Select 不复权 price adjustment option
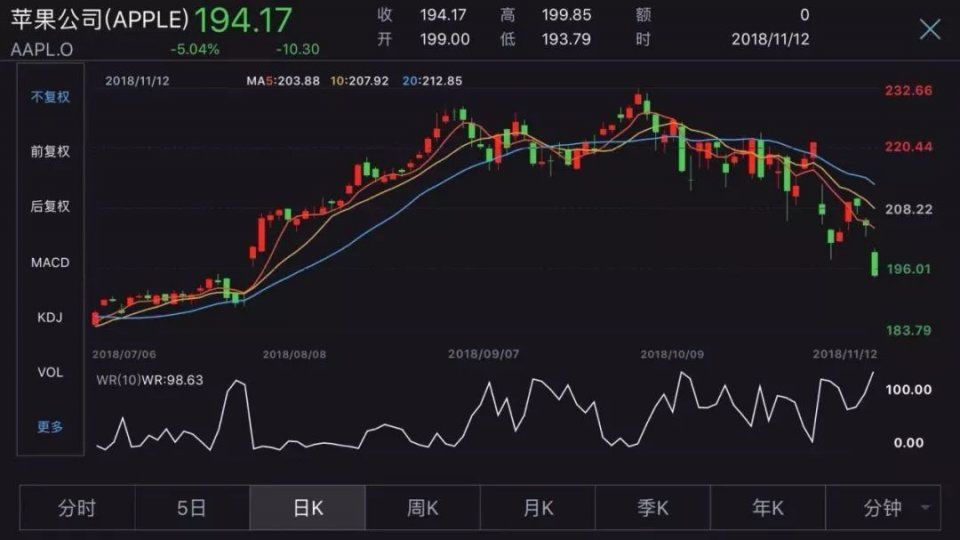This screenshot has height=540, width=960. [x=50, y=97]
